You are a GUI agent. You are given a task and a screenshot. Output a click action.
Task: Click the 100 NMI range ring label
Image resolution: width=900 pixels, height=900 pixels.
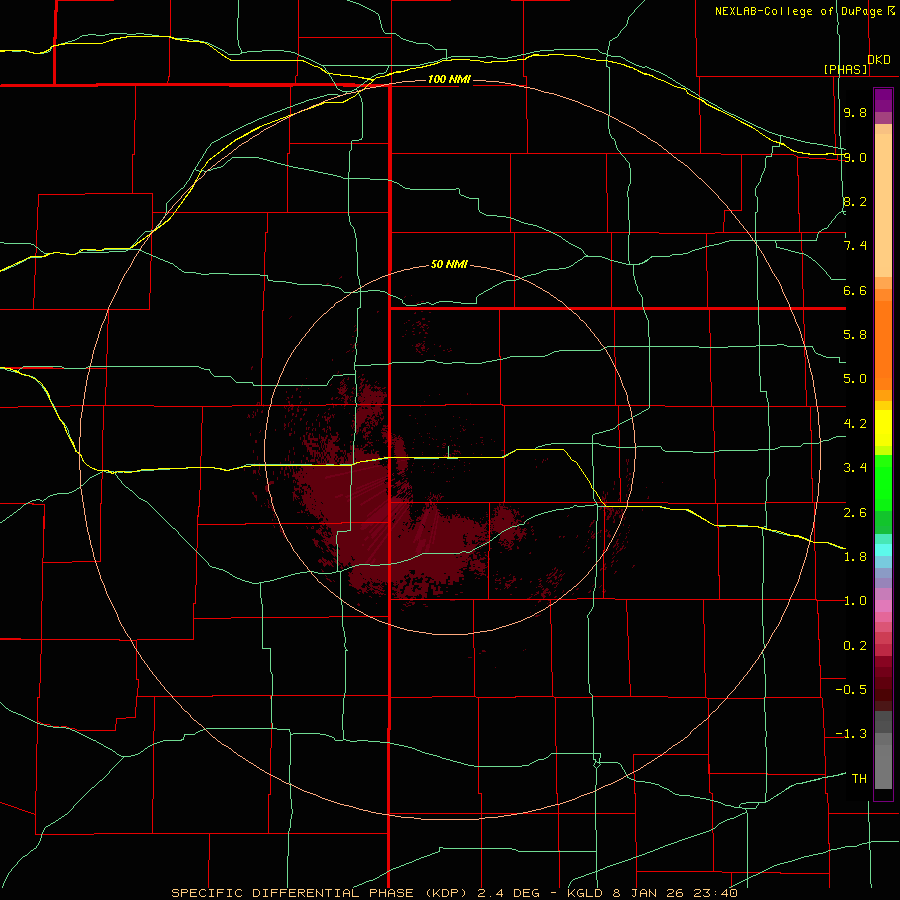coord(449,79)
